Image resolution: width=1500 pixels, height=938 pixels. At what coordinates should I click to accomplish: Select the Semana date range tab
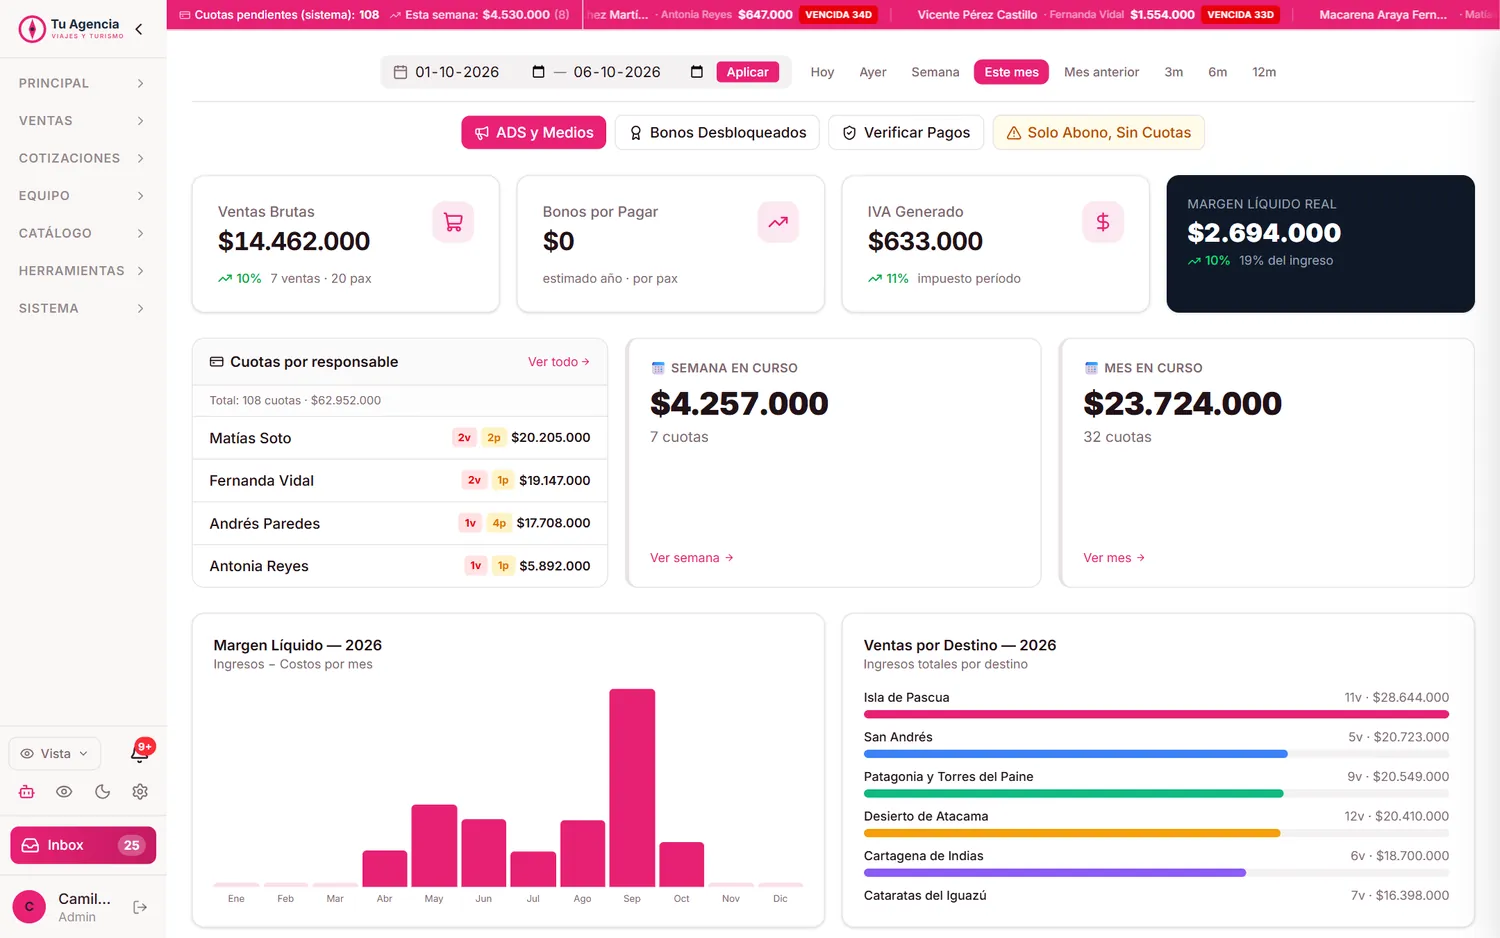(x=935, y=72)
